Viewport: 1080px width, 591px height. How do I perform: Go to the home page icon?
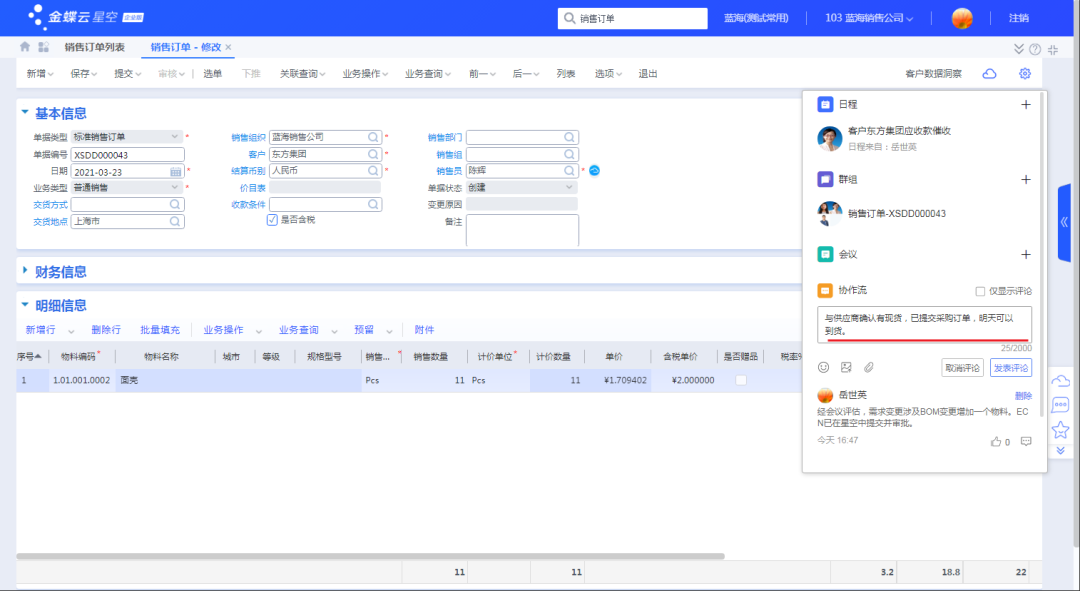pyautogui.click(x=25, y=47)
